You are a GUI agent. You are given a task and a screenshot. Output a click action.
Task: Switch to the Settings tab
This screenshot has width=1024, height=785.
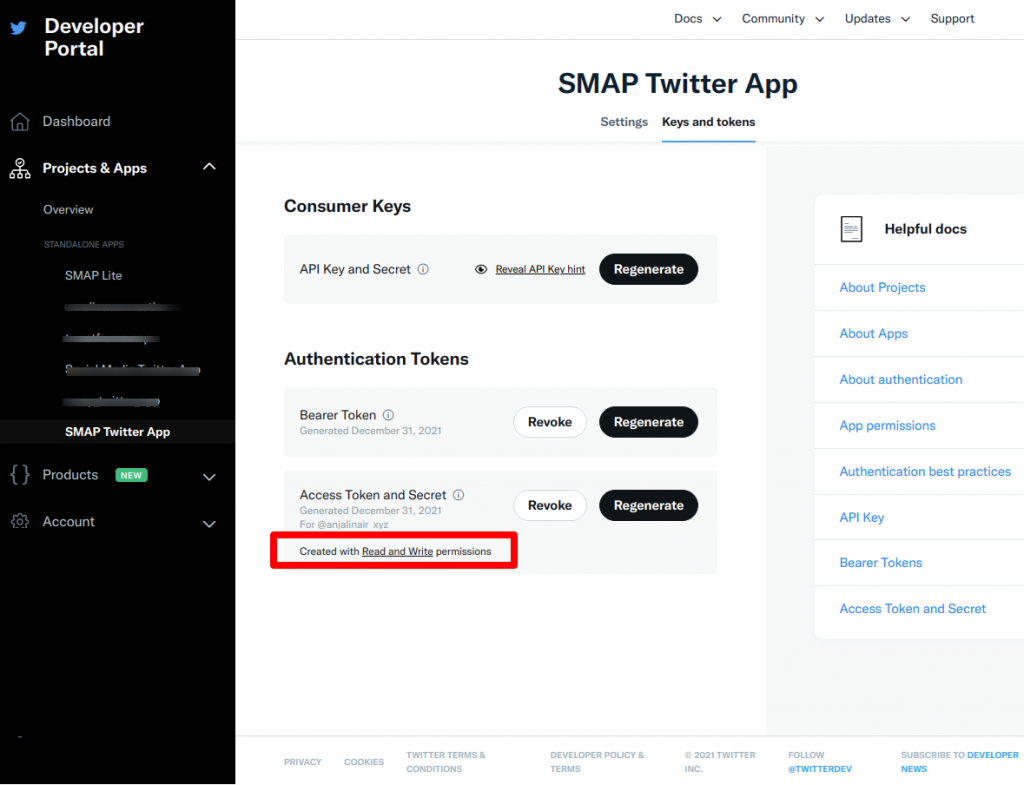pos(624,121)
